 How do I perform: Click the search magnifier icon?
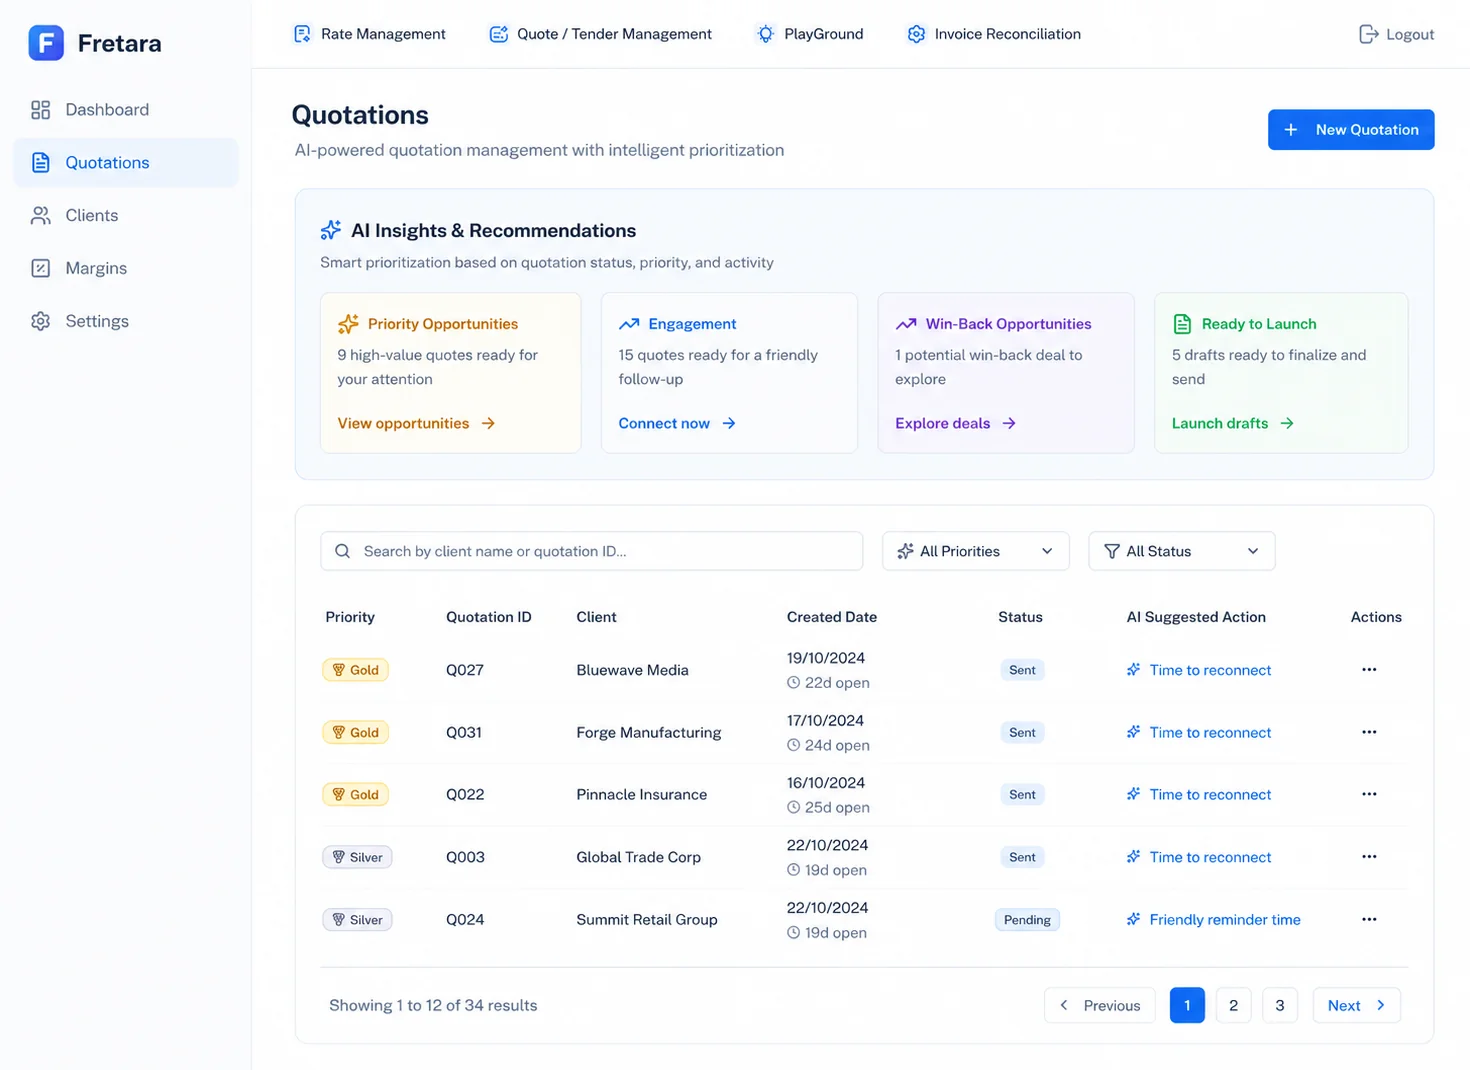tap(342, 551)
